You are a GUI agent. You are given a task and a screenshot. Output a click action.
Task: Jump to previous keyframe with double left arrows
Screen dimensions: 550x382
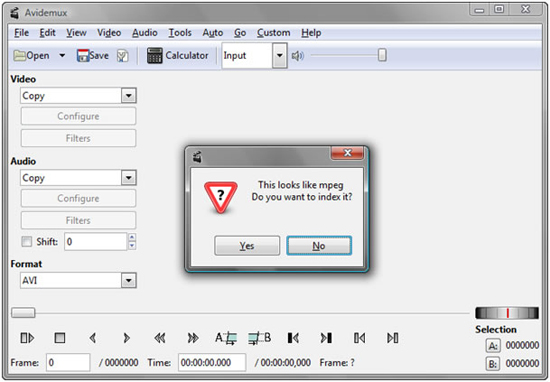click(x=160, y=338)
